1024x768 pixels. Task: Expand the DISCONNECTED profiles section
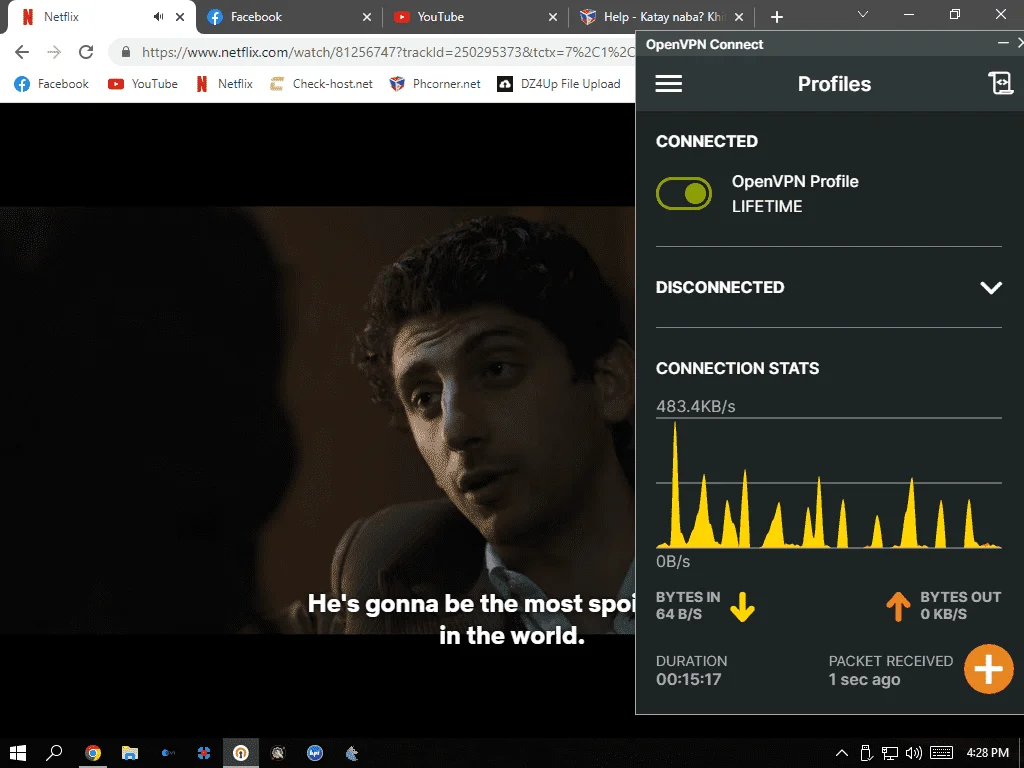[991, 287]
